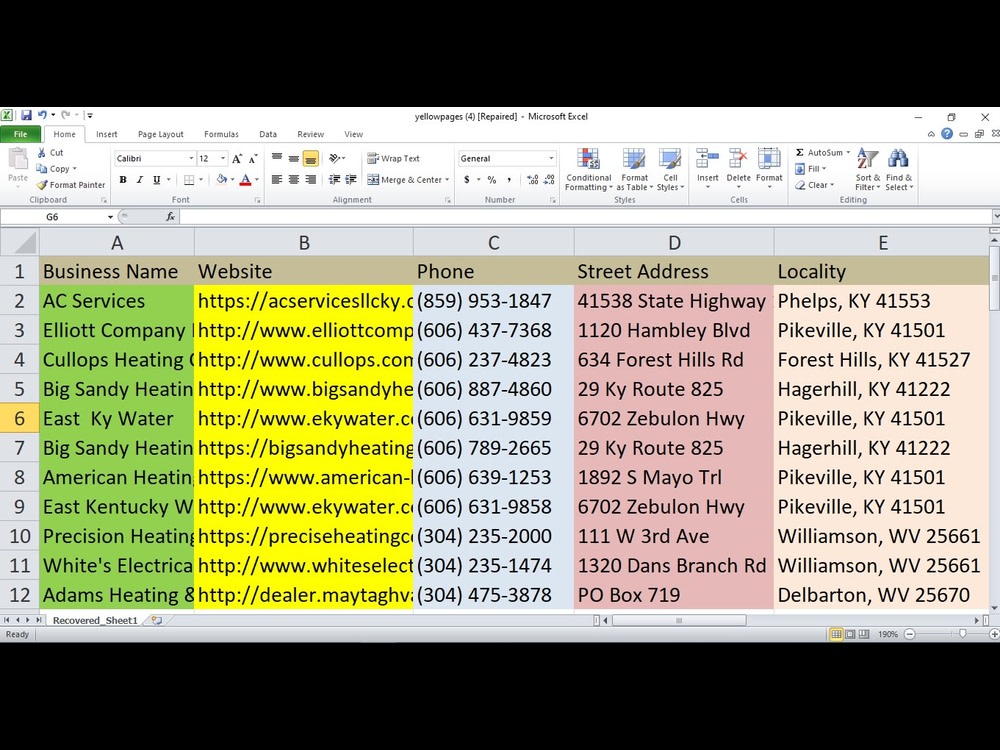Screen dimensions: 1000x750
Task: Click the AutoSum button
Action: (823, 152)
